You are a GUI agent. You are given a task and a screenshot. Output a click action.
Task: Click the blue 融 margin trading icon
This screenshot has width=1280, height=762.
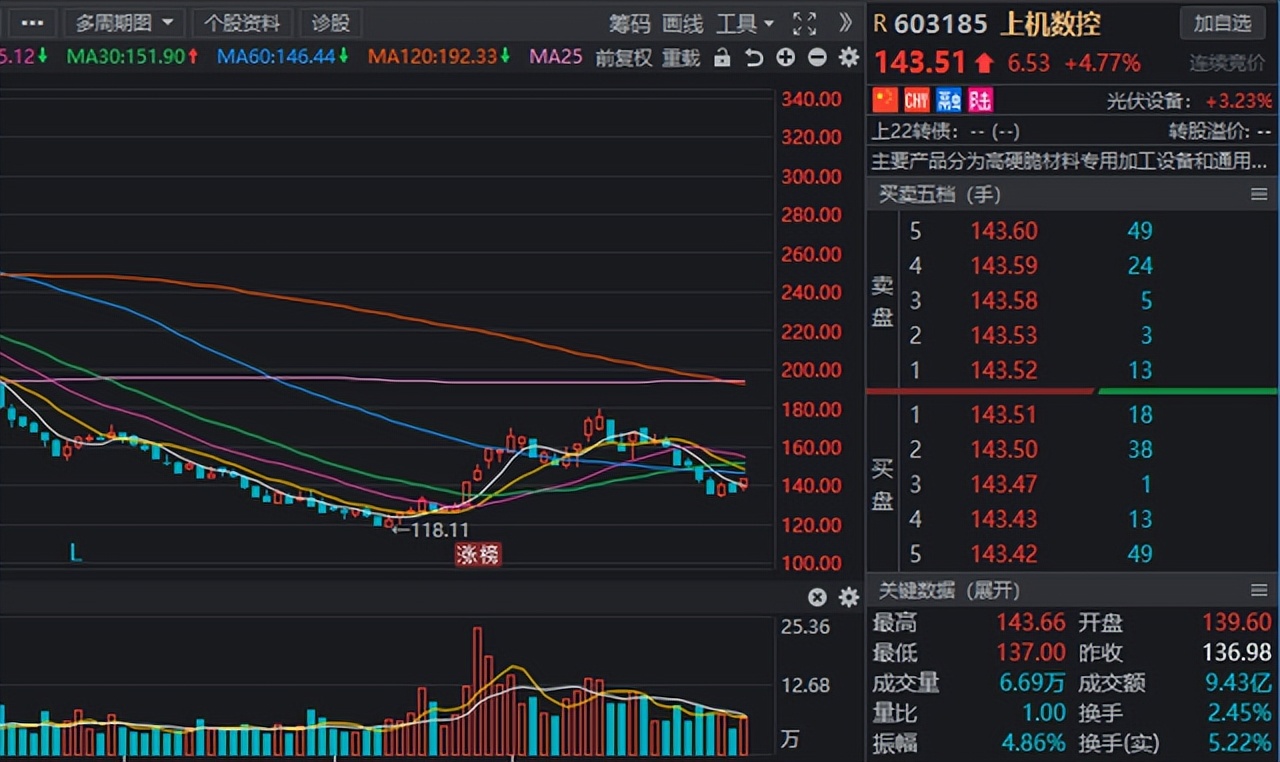coord(949,100)
